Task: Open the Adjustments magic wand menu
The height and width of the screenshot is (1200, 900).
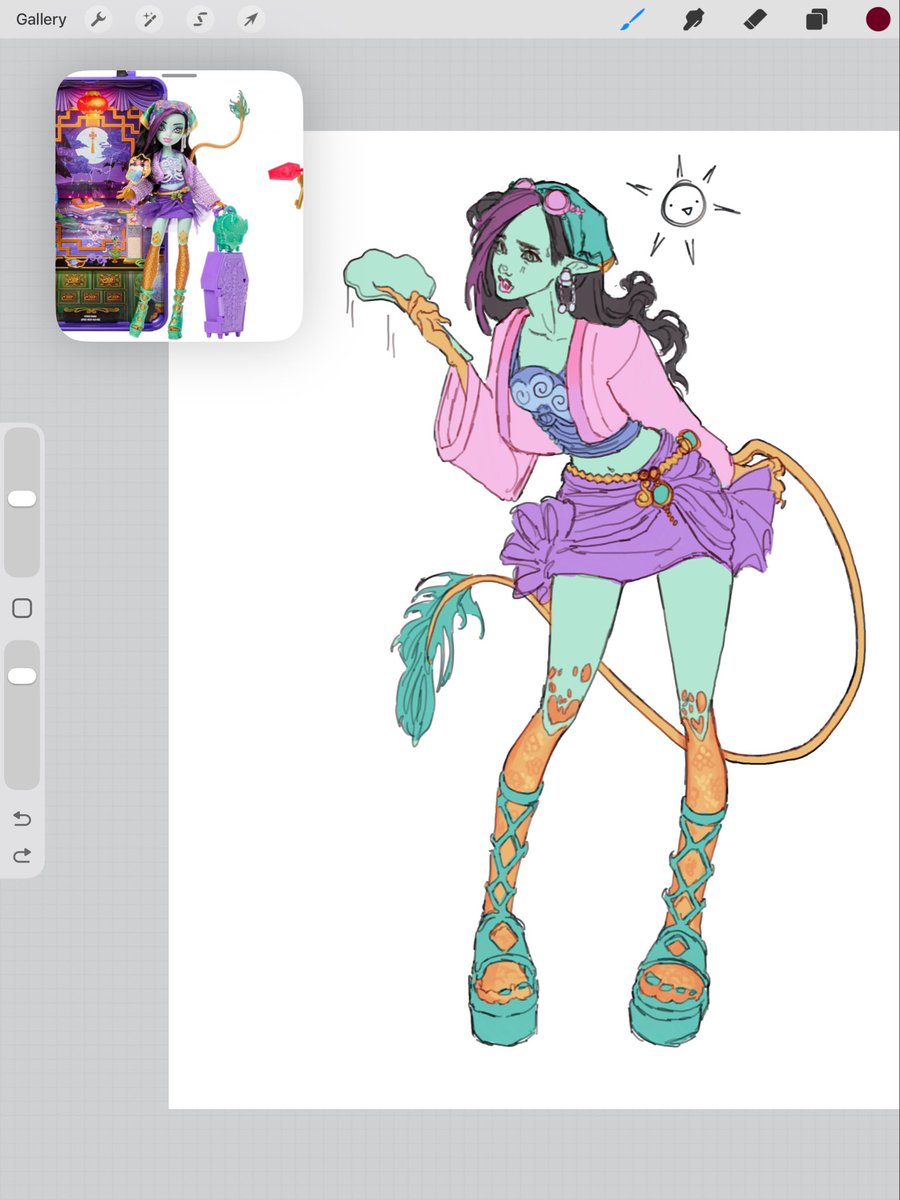Action: click(149, 19)
